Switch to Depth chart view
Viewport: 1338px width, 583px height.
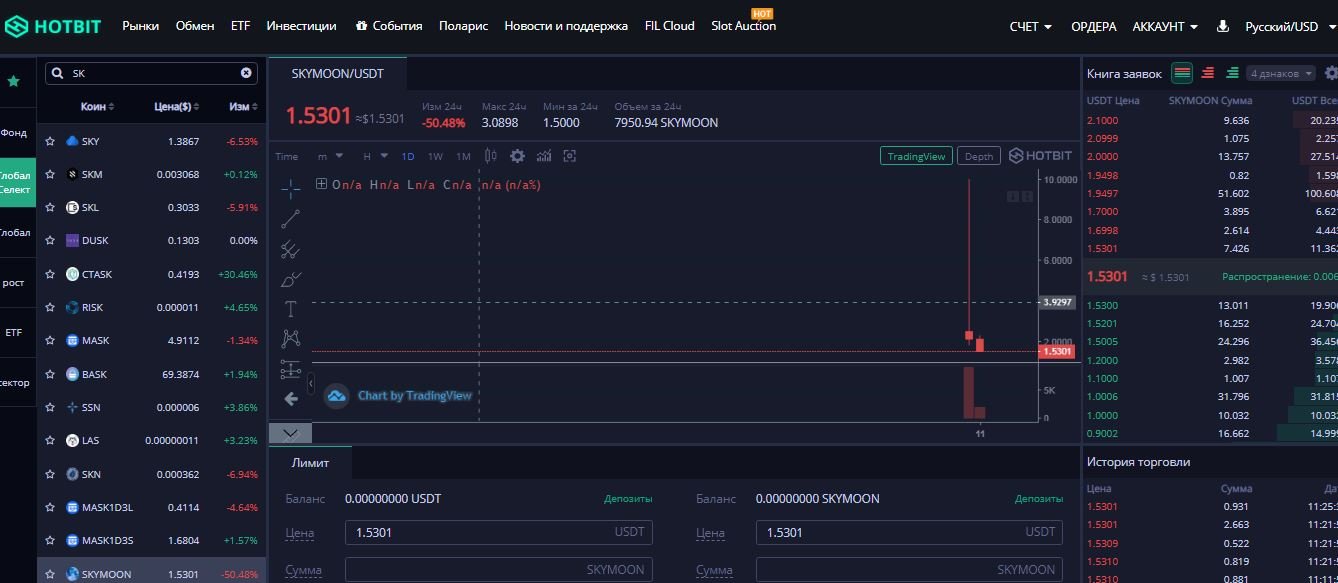pos(979,156)
